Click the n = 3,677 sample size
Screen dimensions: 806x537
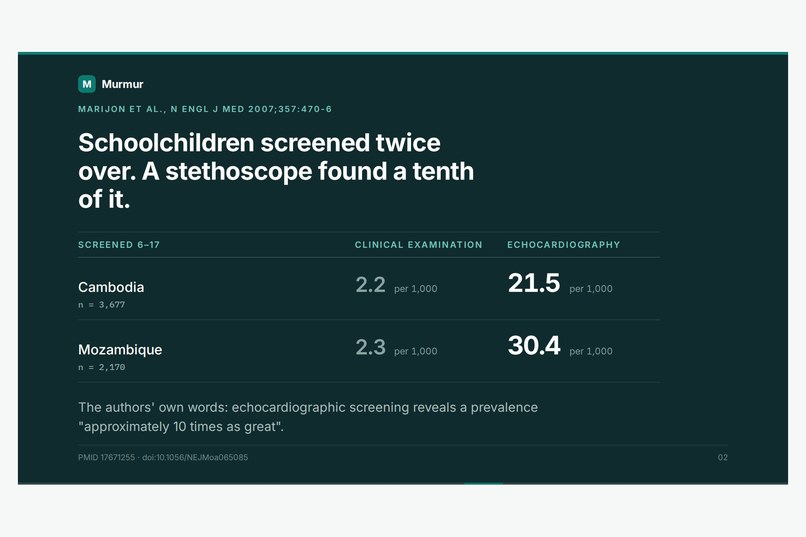pyautogui.click(x=102, y=305)
